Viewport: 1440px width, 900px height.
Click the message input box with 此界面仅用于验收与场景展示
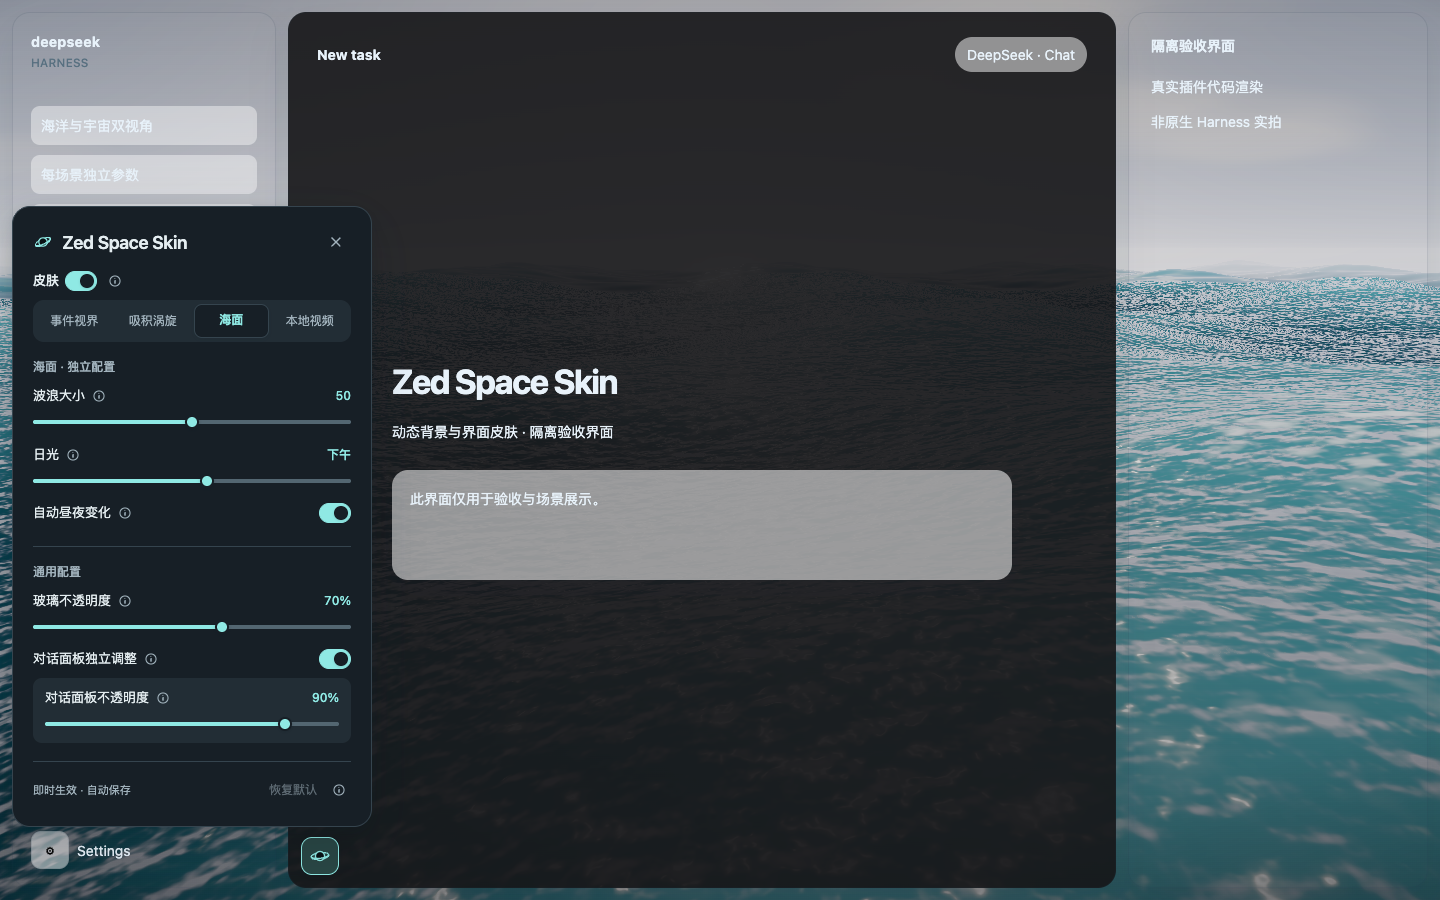(702, 525)
